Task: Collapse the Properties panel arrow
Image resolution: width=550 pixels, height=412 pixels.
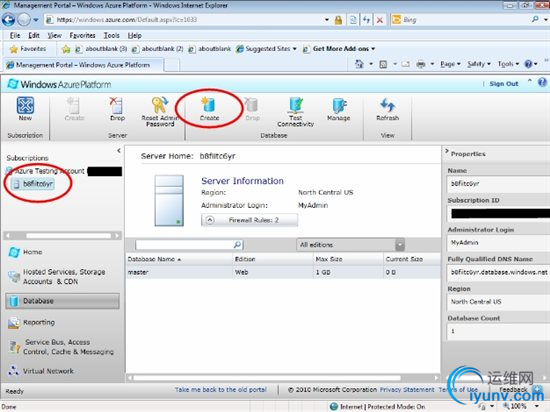Action: 447,151
